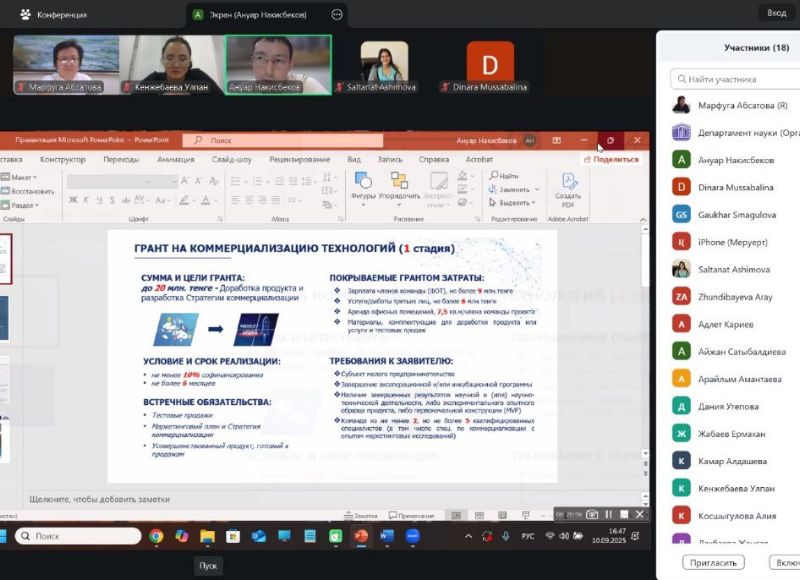The height and width of the screenshot is (580, 800).
Task: Open PowerPoint from the taskbar
Action: (361, 537)
